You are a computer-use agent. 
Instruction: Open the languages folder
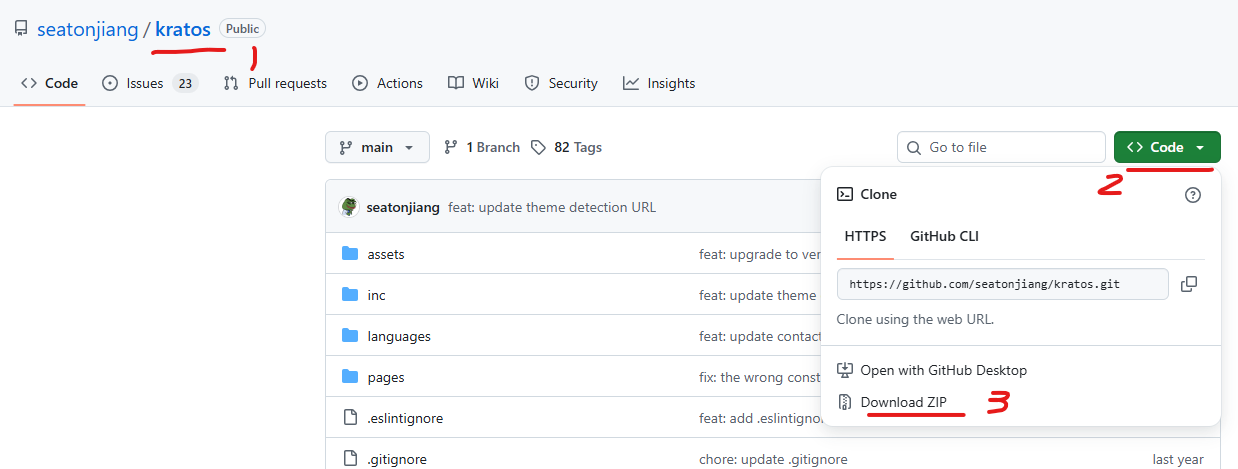point(399,336)
